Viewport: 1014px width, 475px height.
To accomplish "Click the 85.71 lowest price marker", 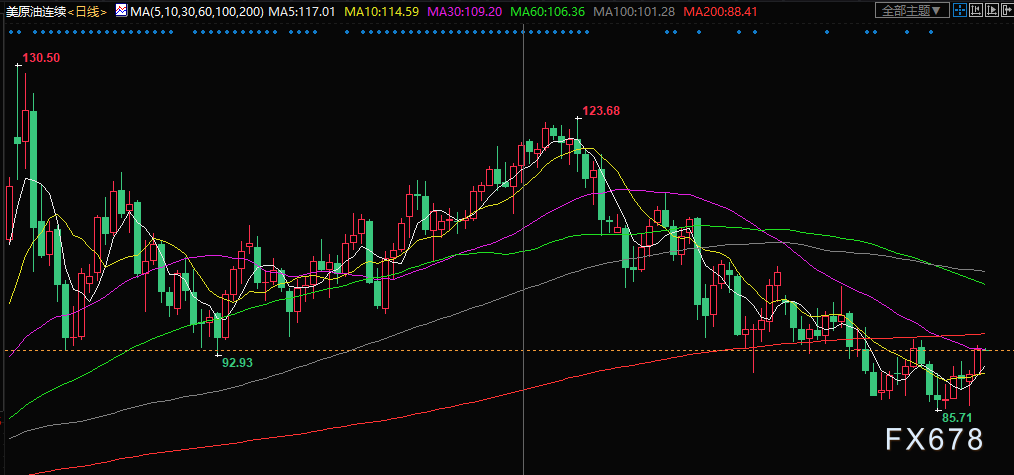I will [957, 417].
